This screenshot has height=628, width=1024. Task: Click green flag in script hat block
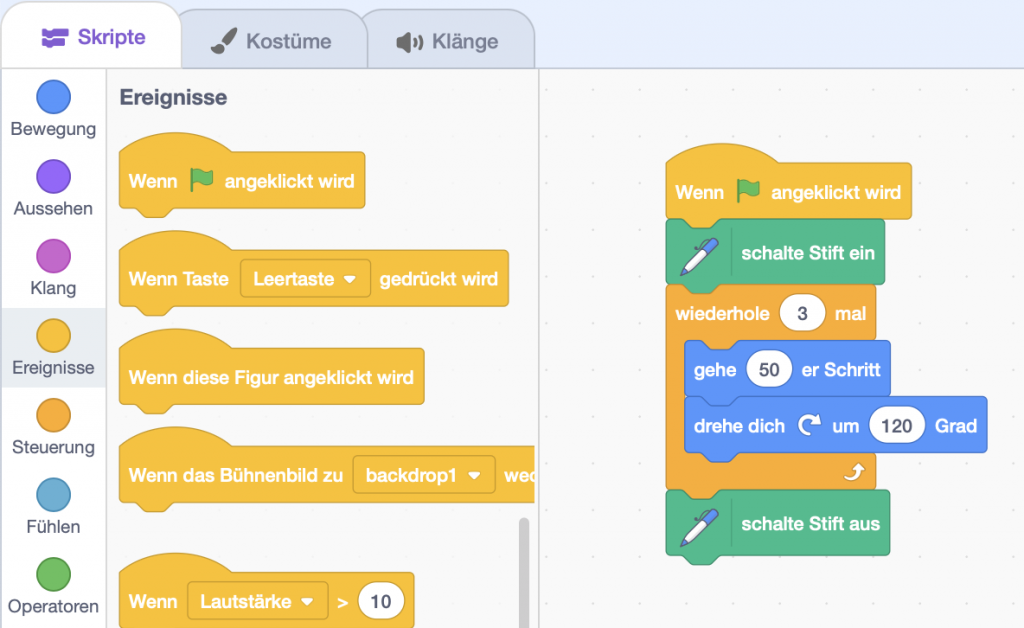tap(747, 191)
